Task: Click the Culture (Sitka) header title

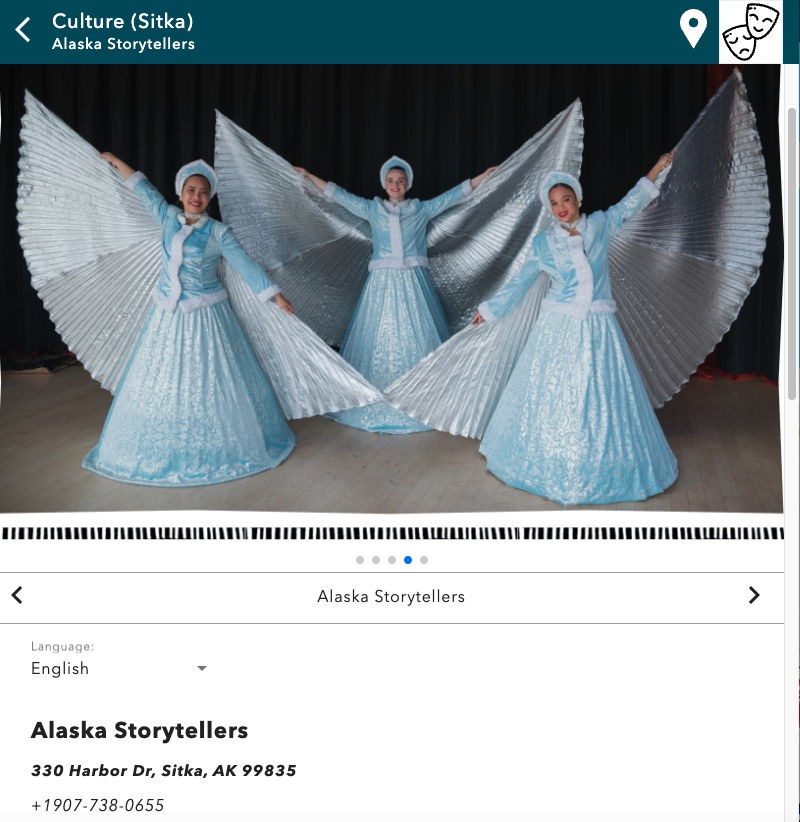Action: 123,21
